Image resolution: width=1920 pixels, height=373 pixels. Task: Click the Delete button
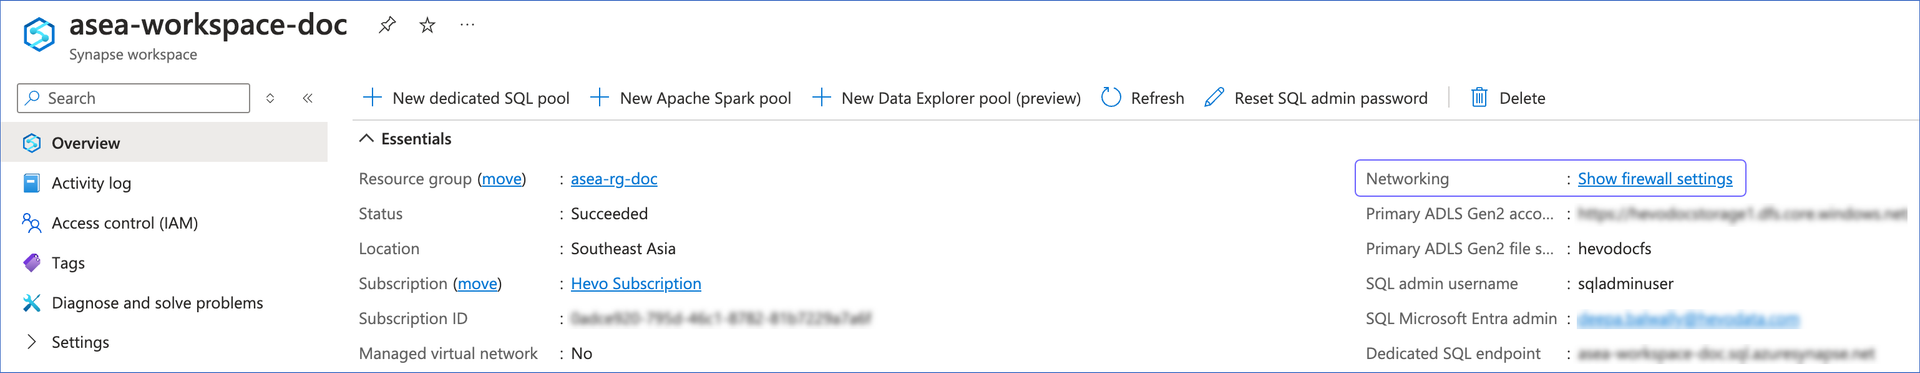(1507, 98)
